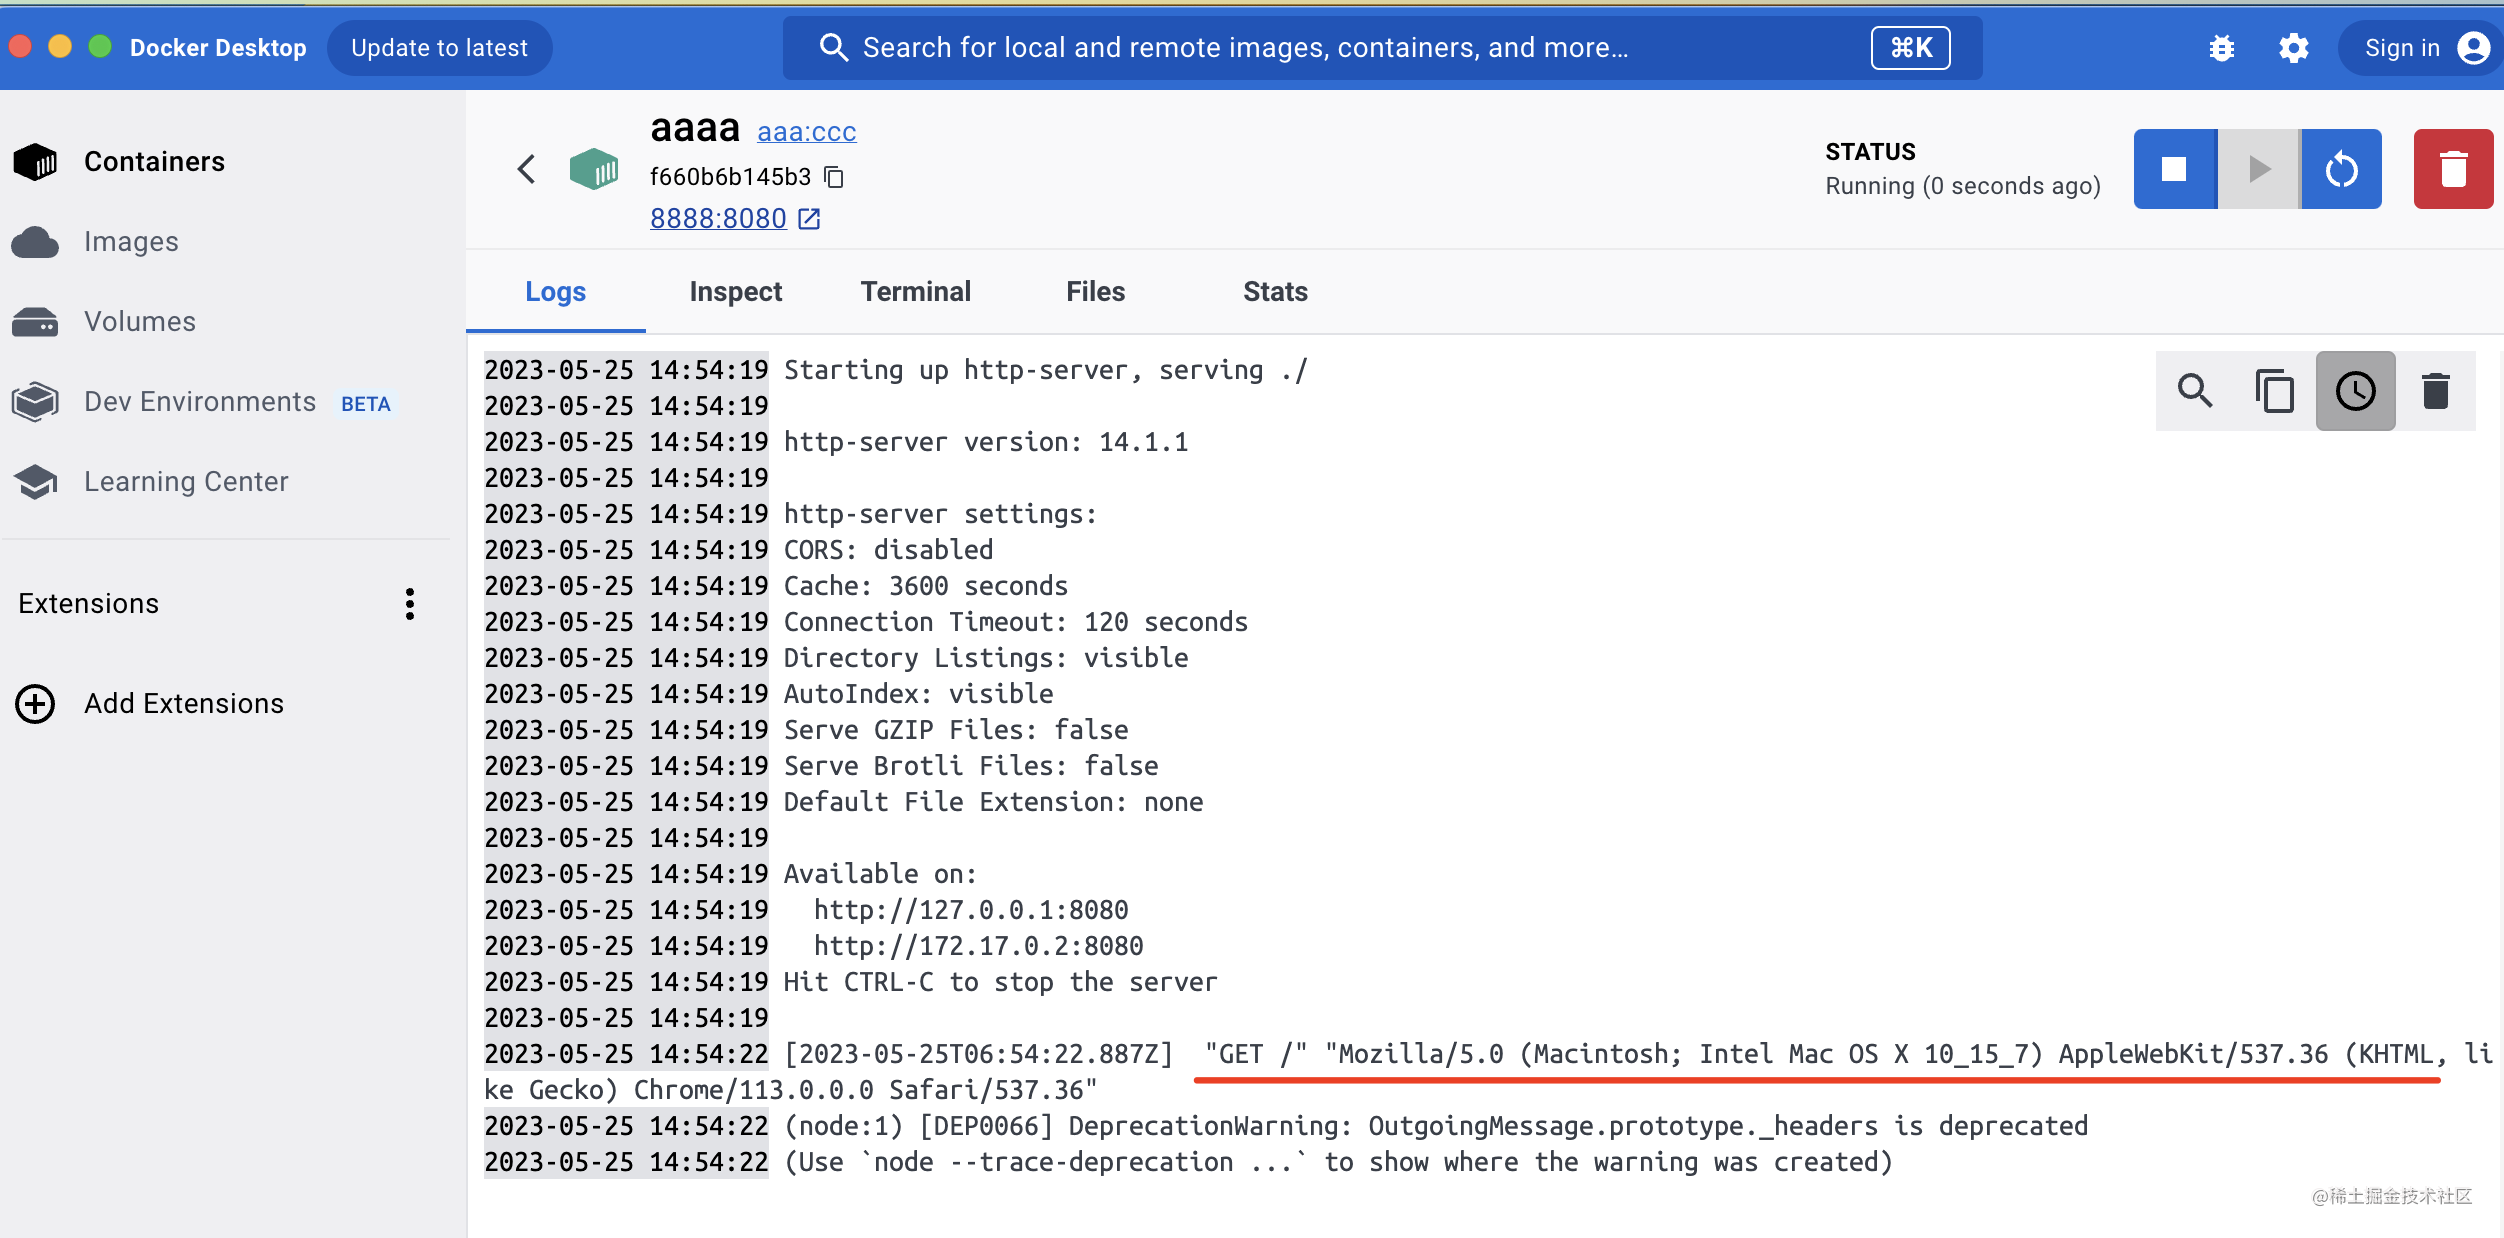Restart the aaaa container
Screen dimensions: 2504x1238
tap(2341, 169)
